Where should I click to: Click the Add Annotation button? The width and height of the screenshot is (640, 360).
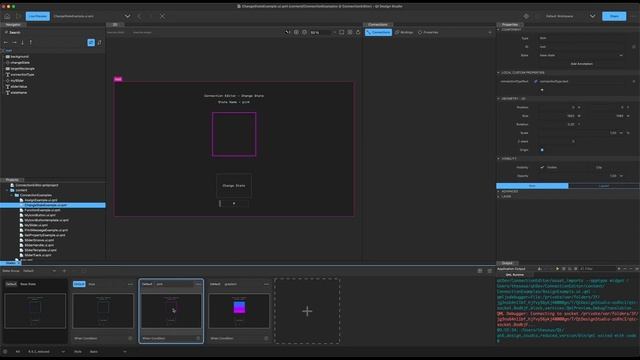pyautogui.click(x=581, y=64)
